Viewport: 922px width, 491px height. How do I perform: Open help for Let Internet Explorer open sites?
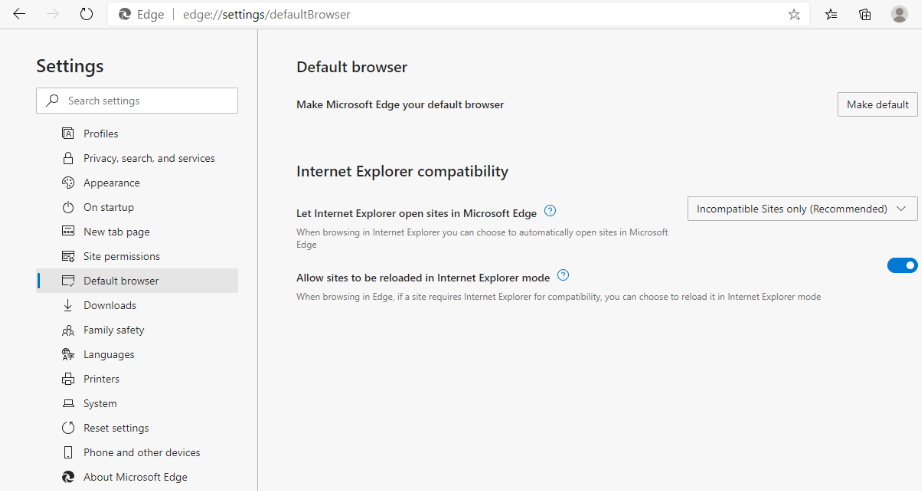550,211
